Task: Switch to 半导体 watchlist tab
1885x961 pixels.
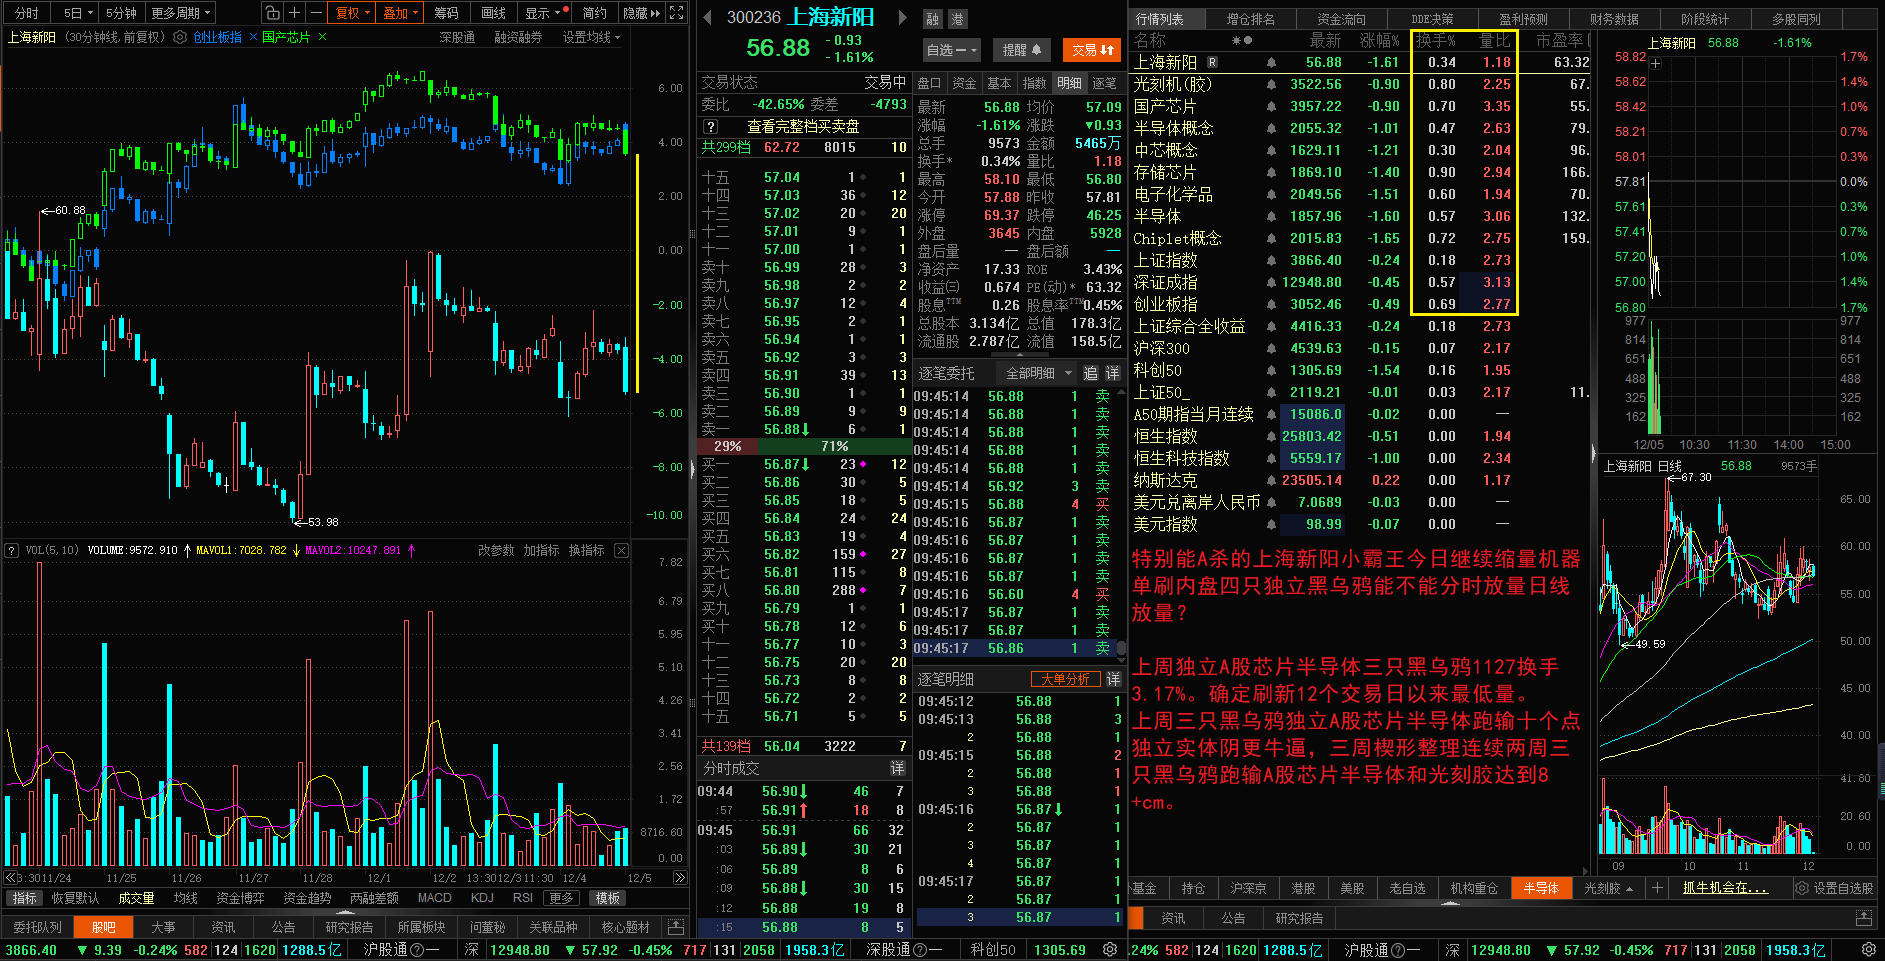Action: 1541,888
